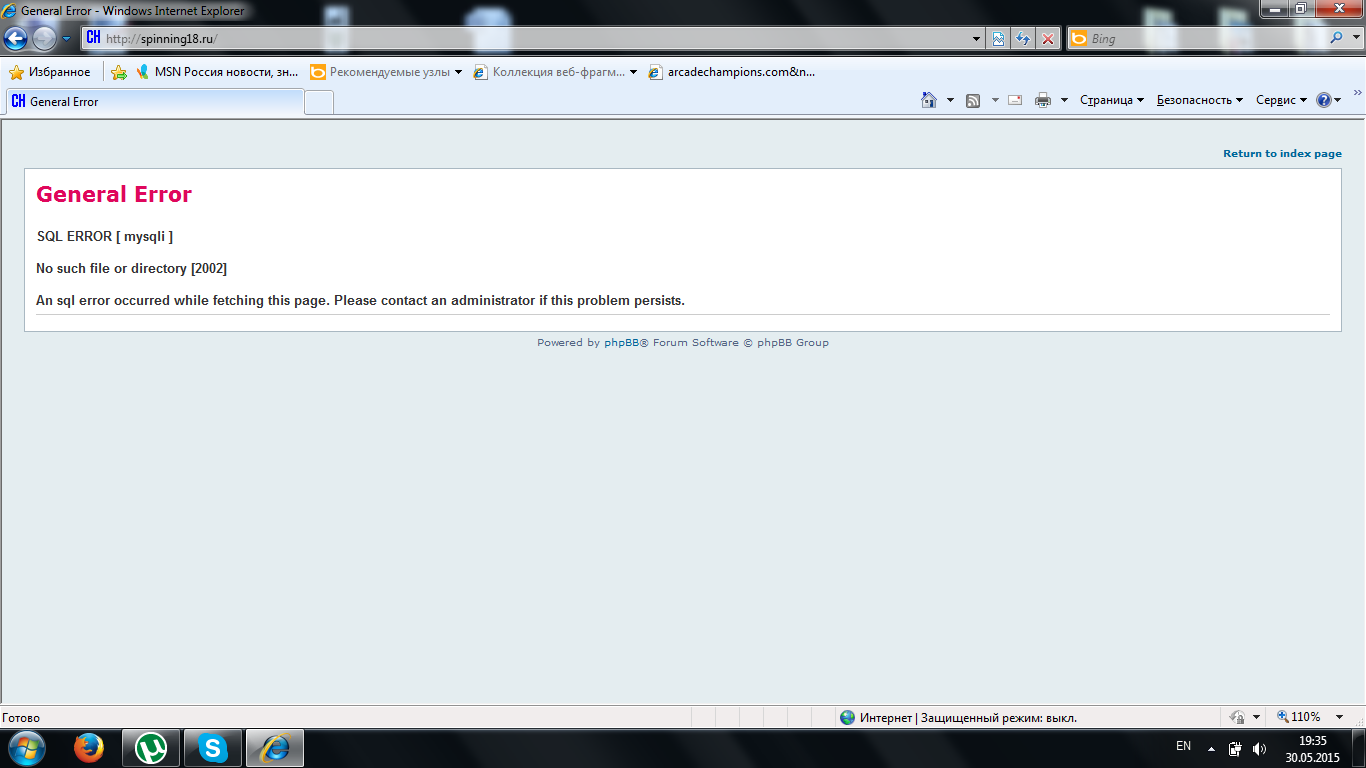
Task: Follow the phpBB link in footer
Action: tap(621, 343)
